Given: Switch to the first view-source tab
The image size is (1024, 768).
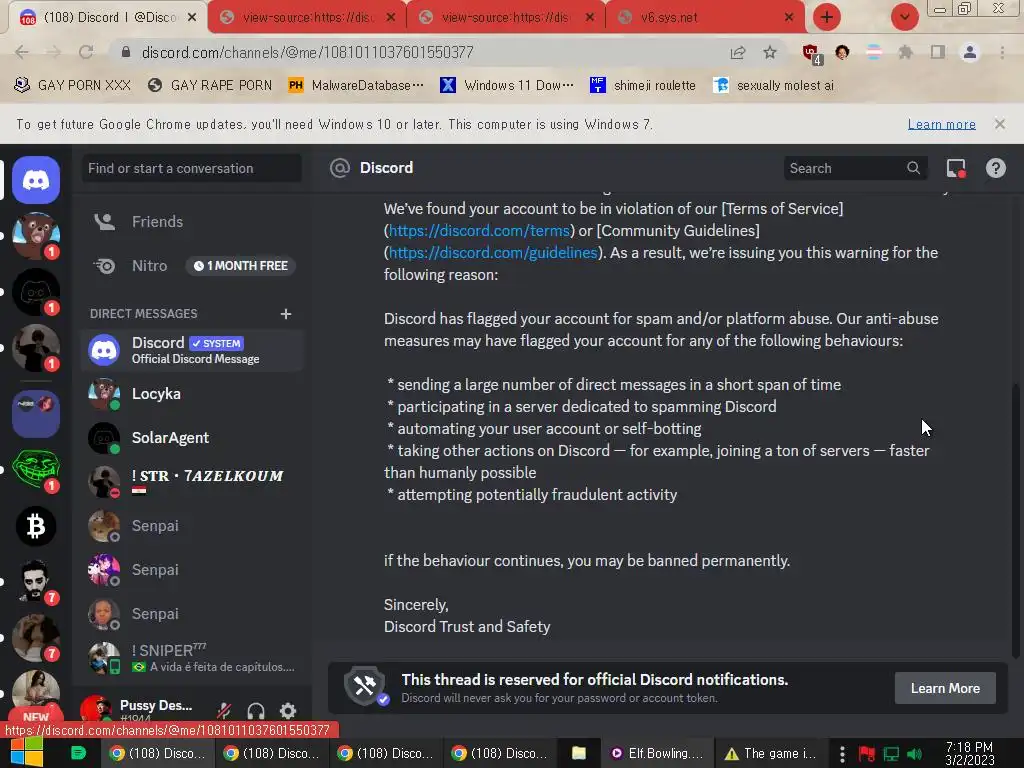Looking at the screenshot, I should point(307,18).
